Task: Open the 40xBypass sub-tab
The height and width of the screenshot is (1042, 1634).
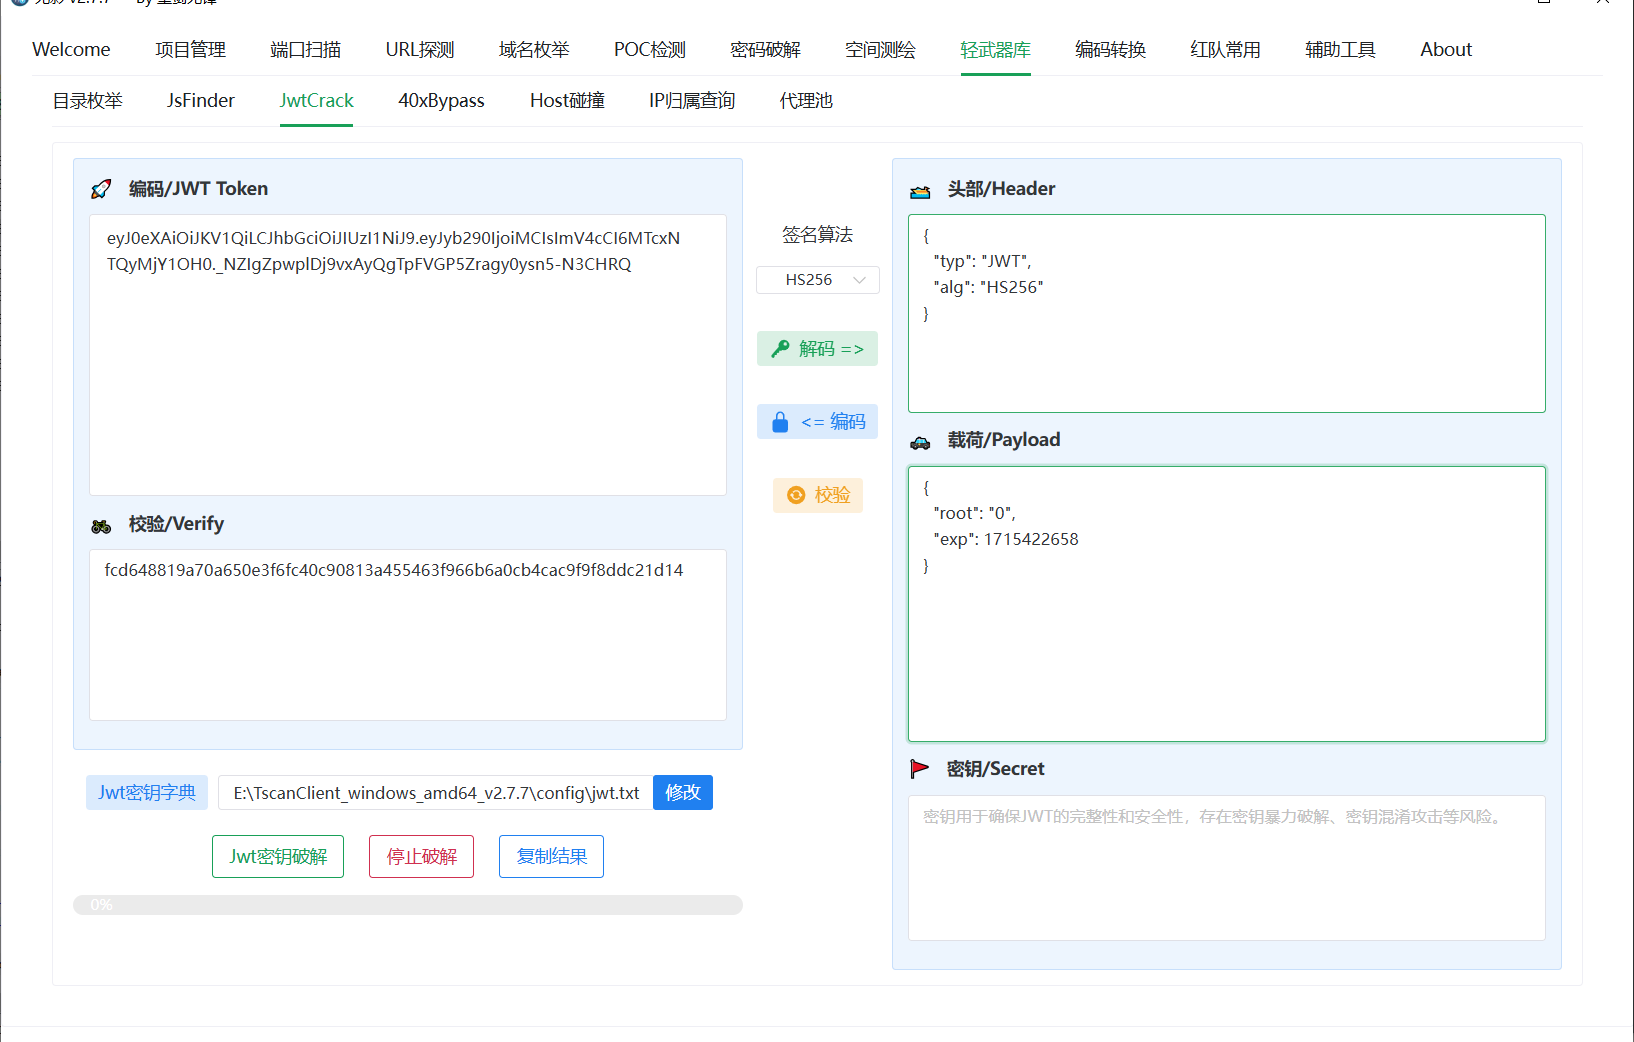Action: (441, 100)
